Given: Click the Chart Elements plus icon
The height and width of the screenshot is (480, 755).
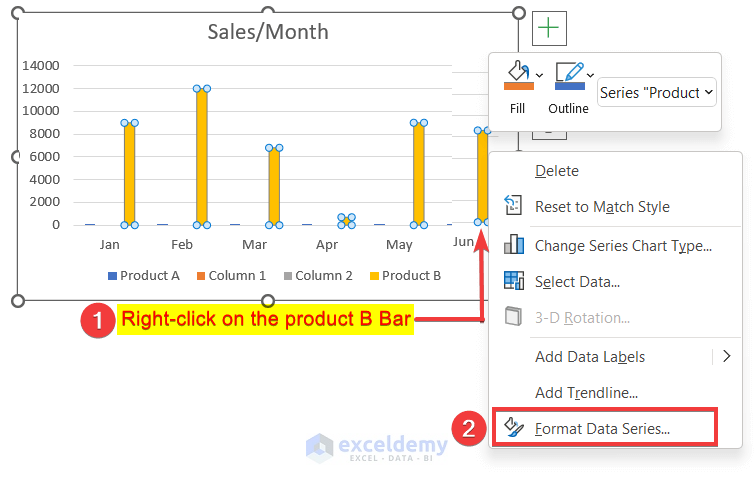Looking at the screenshot, I should point(548,28).
